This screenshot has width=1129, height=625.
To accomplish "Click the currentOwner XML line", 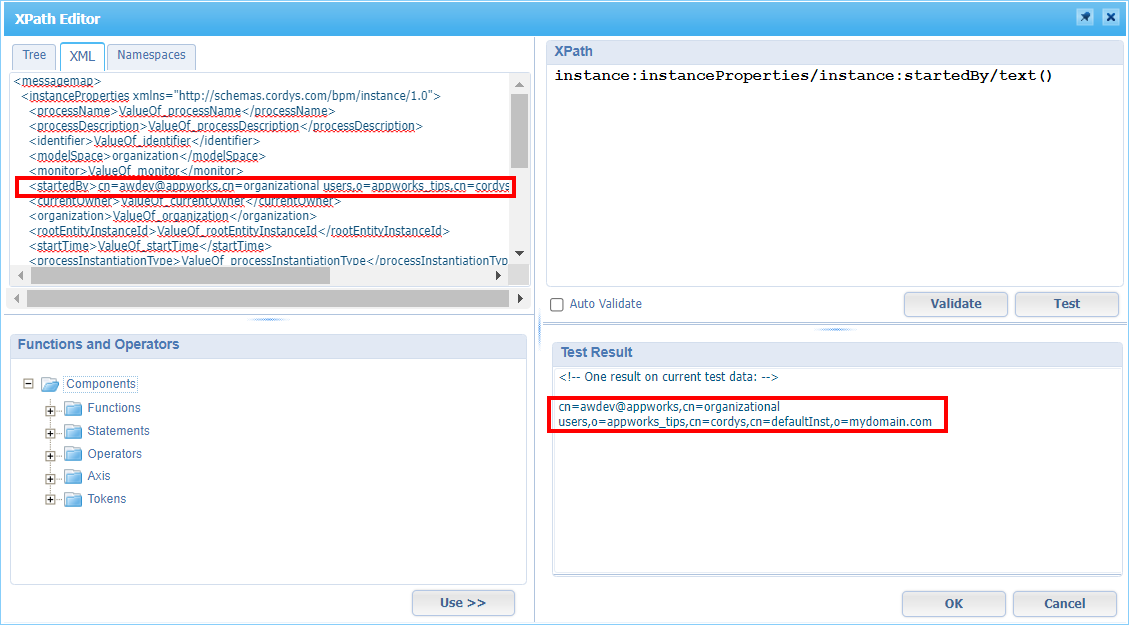I will 185,201.
